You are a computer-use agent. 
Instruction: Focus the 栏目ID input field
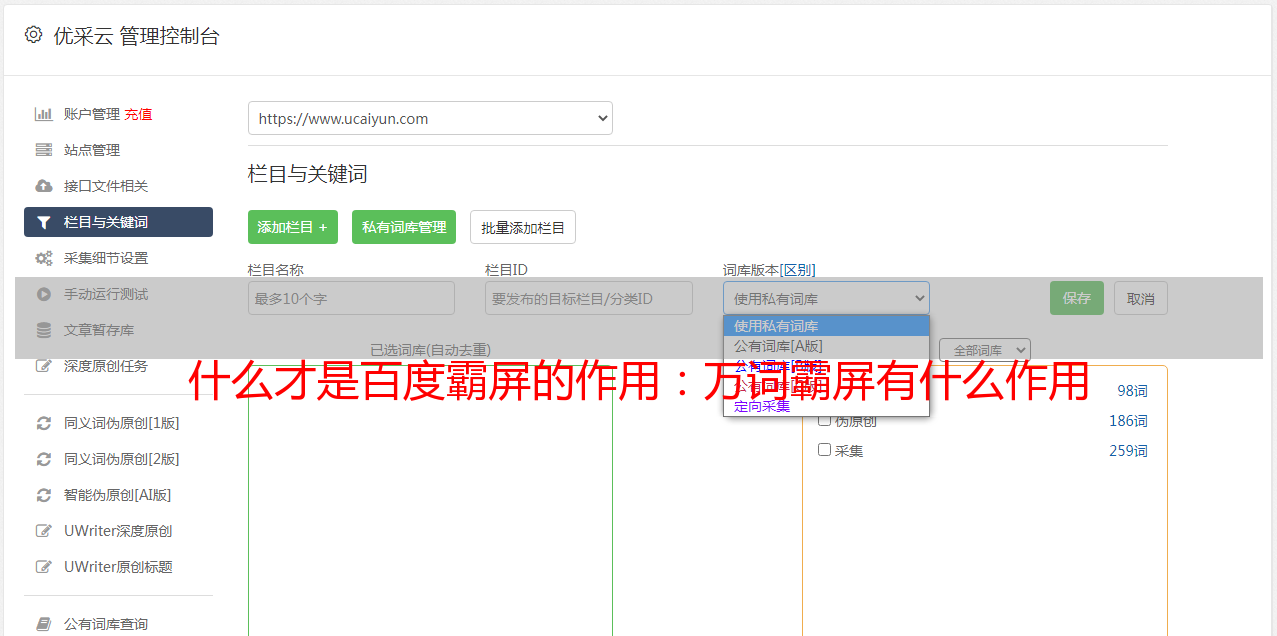[x=589, y=298]
